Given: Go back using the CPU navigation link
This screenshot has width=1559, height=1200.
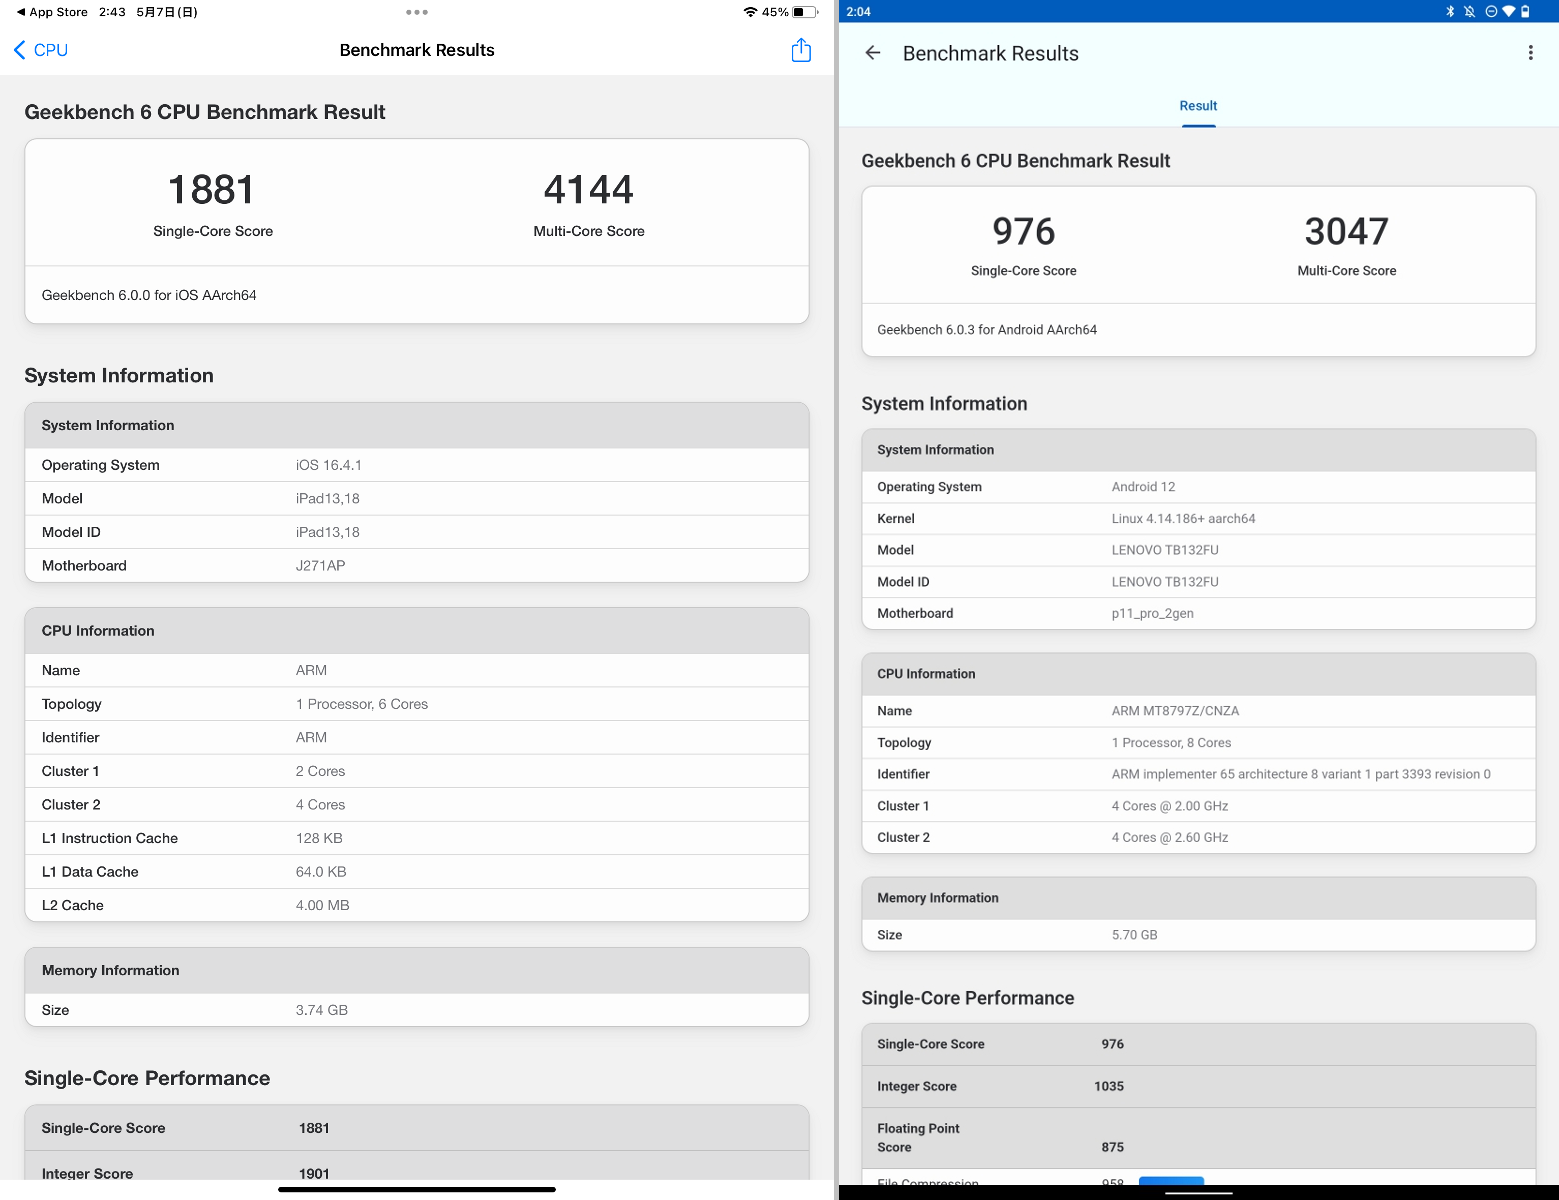Looking at the screenshot, I should click(x=40, y=49).
